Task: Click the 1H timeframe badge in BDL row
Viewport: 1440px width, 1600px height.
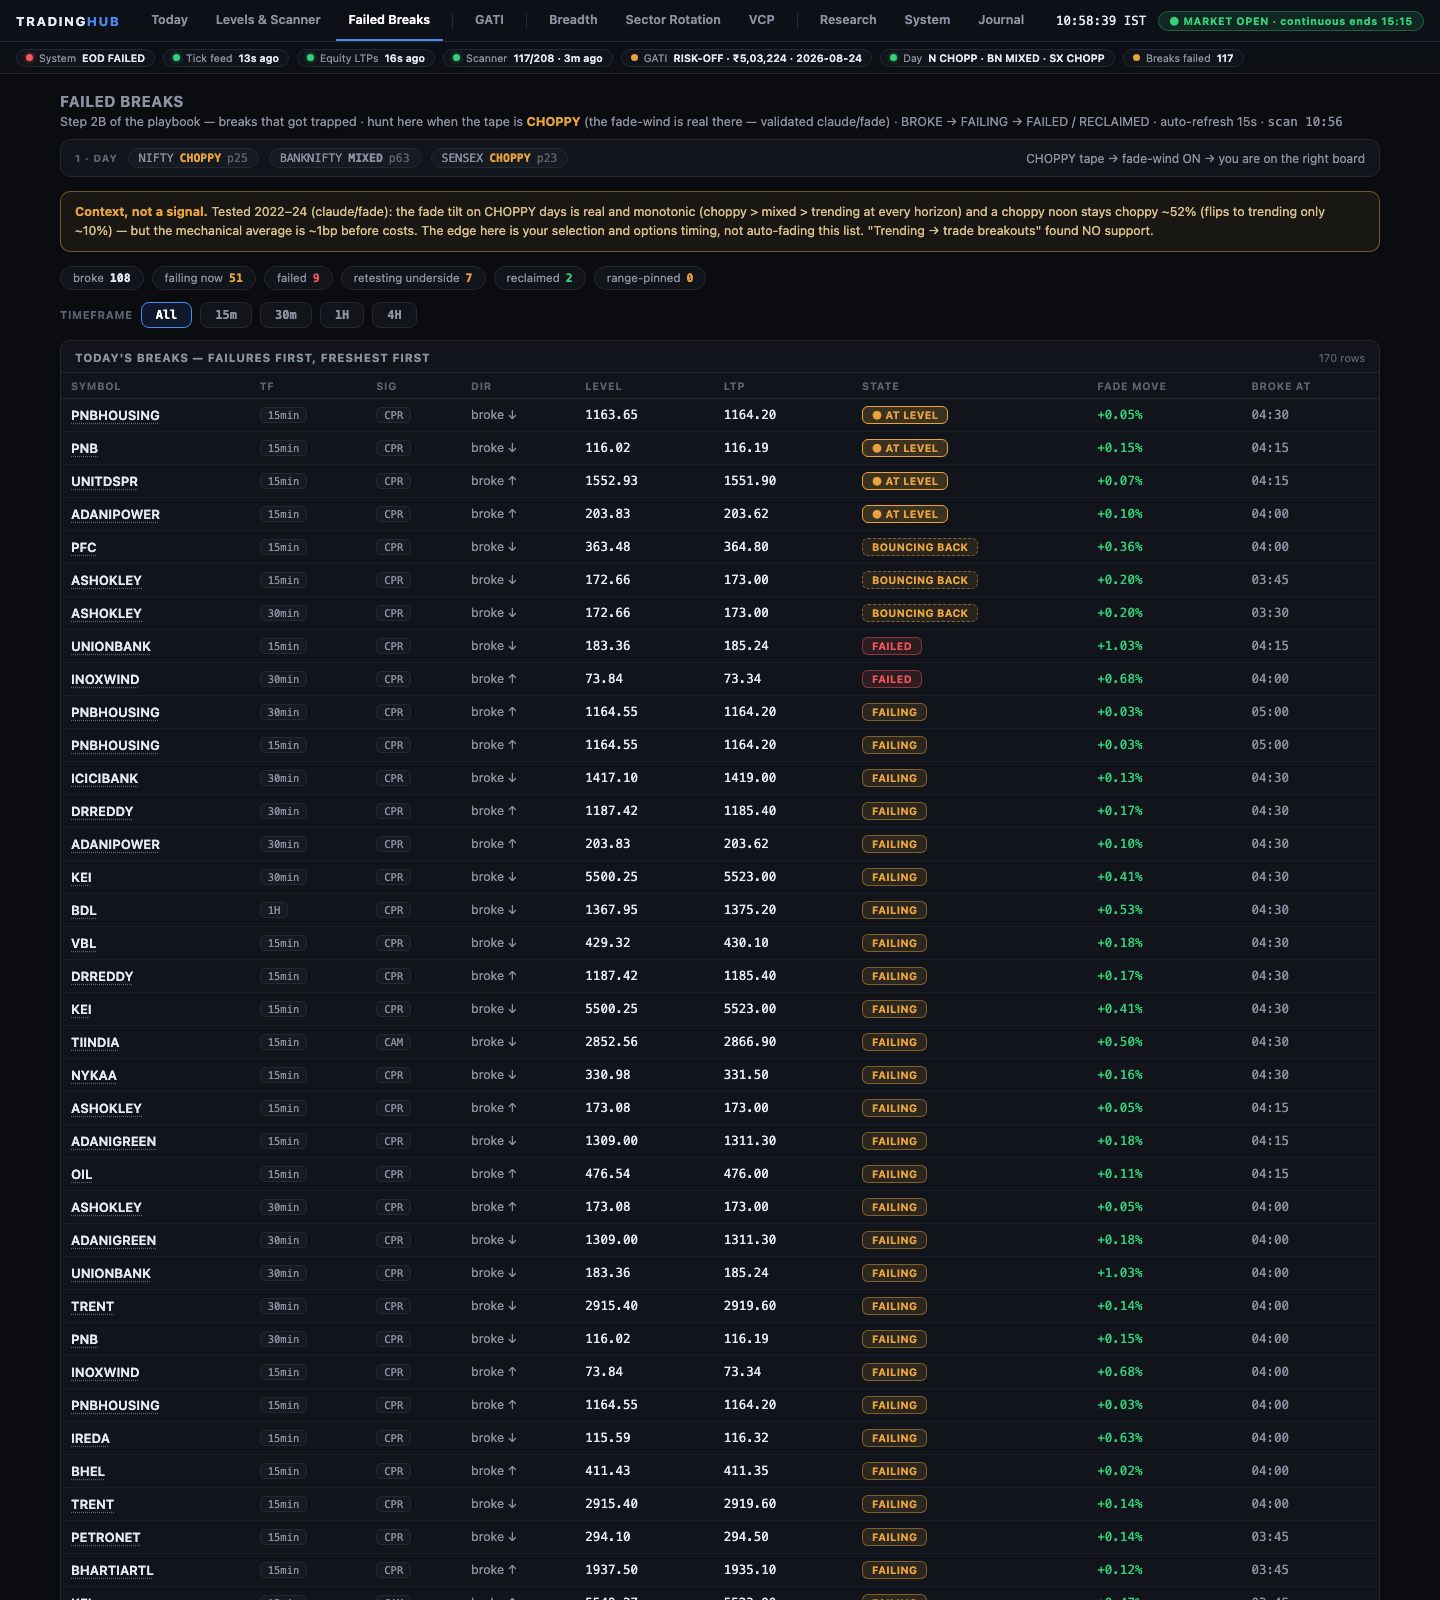Action: click(274, 910)
